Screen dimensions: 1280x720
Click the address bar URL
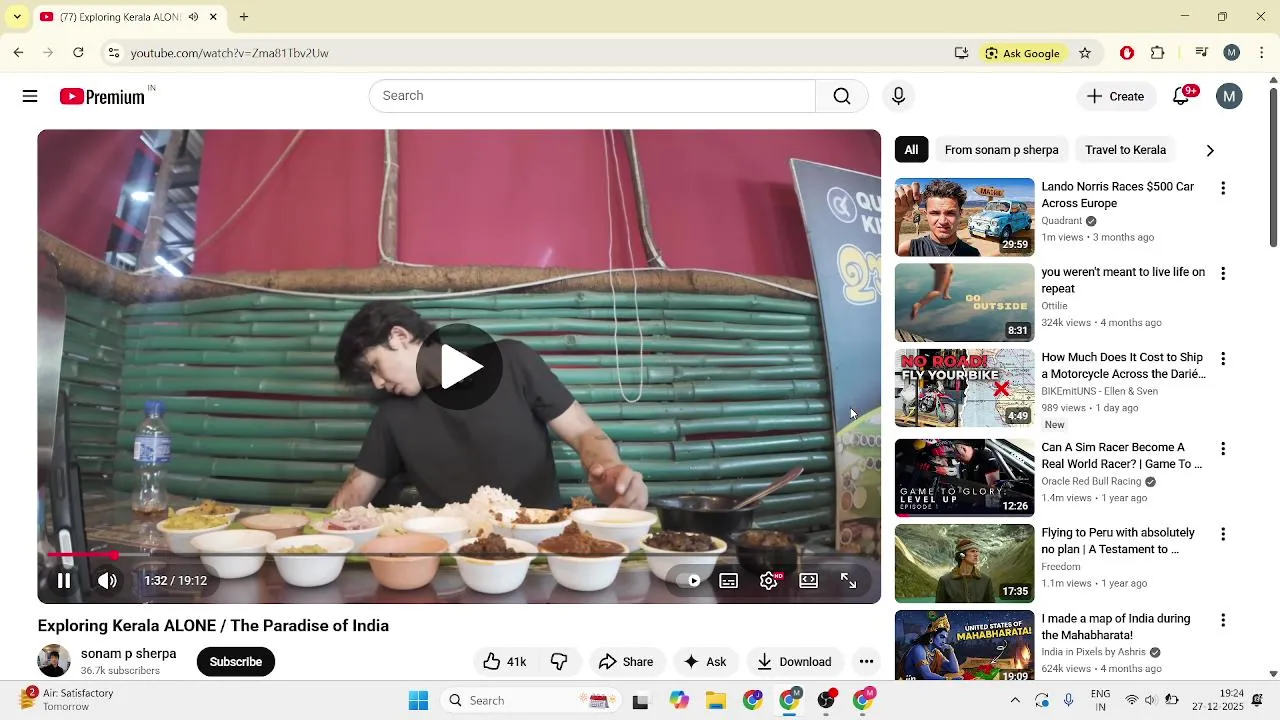pos(230,53)
